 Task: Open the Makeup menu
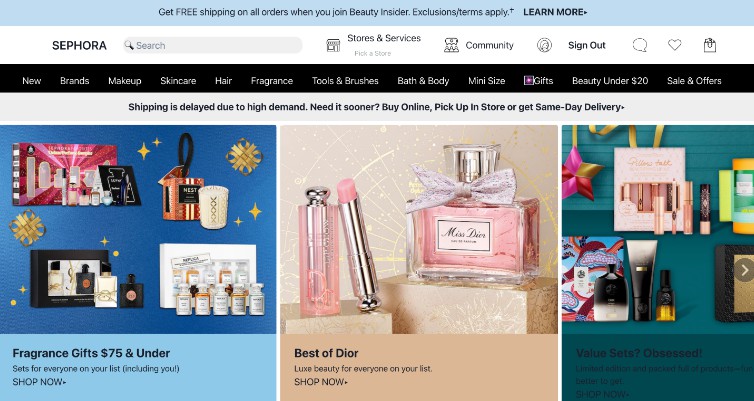(x=125, y=81)
